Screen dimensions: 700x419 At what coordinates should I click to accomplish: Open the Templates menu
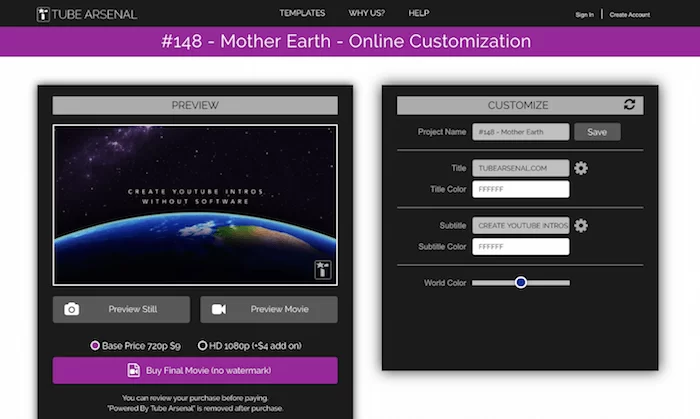302,13
